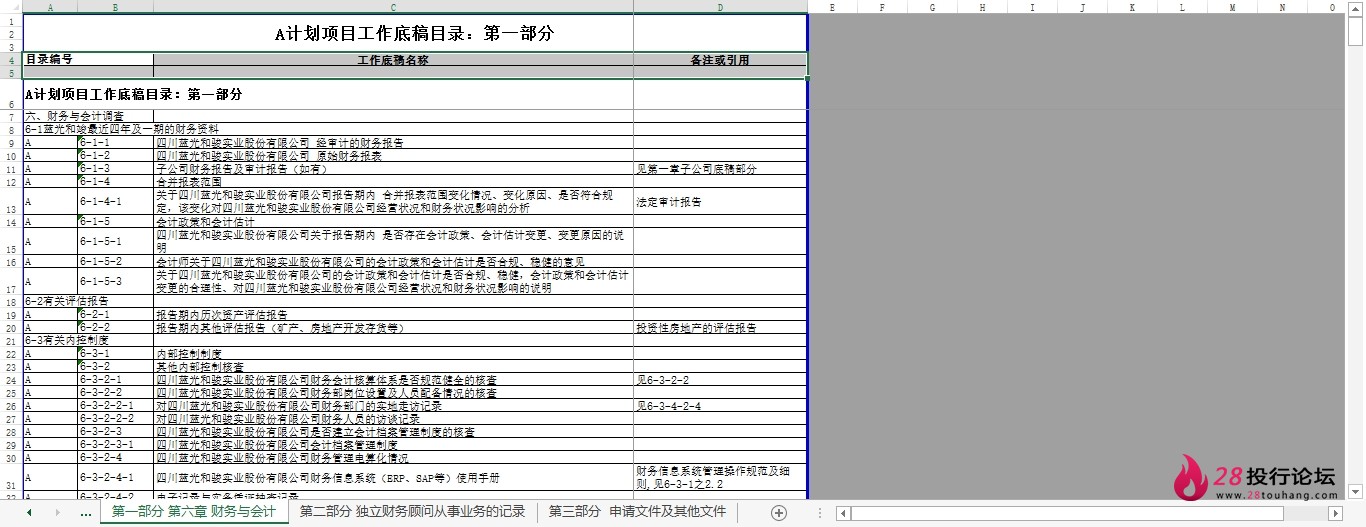Image resolution: width=1366 pixels, height=527 pixels.
Task: Click the horizontal scrollbar track
Action: click(1090, 513)
